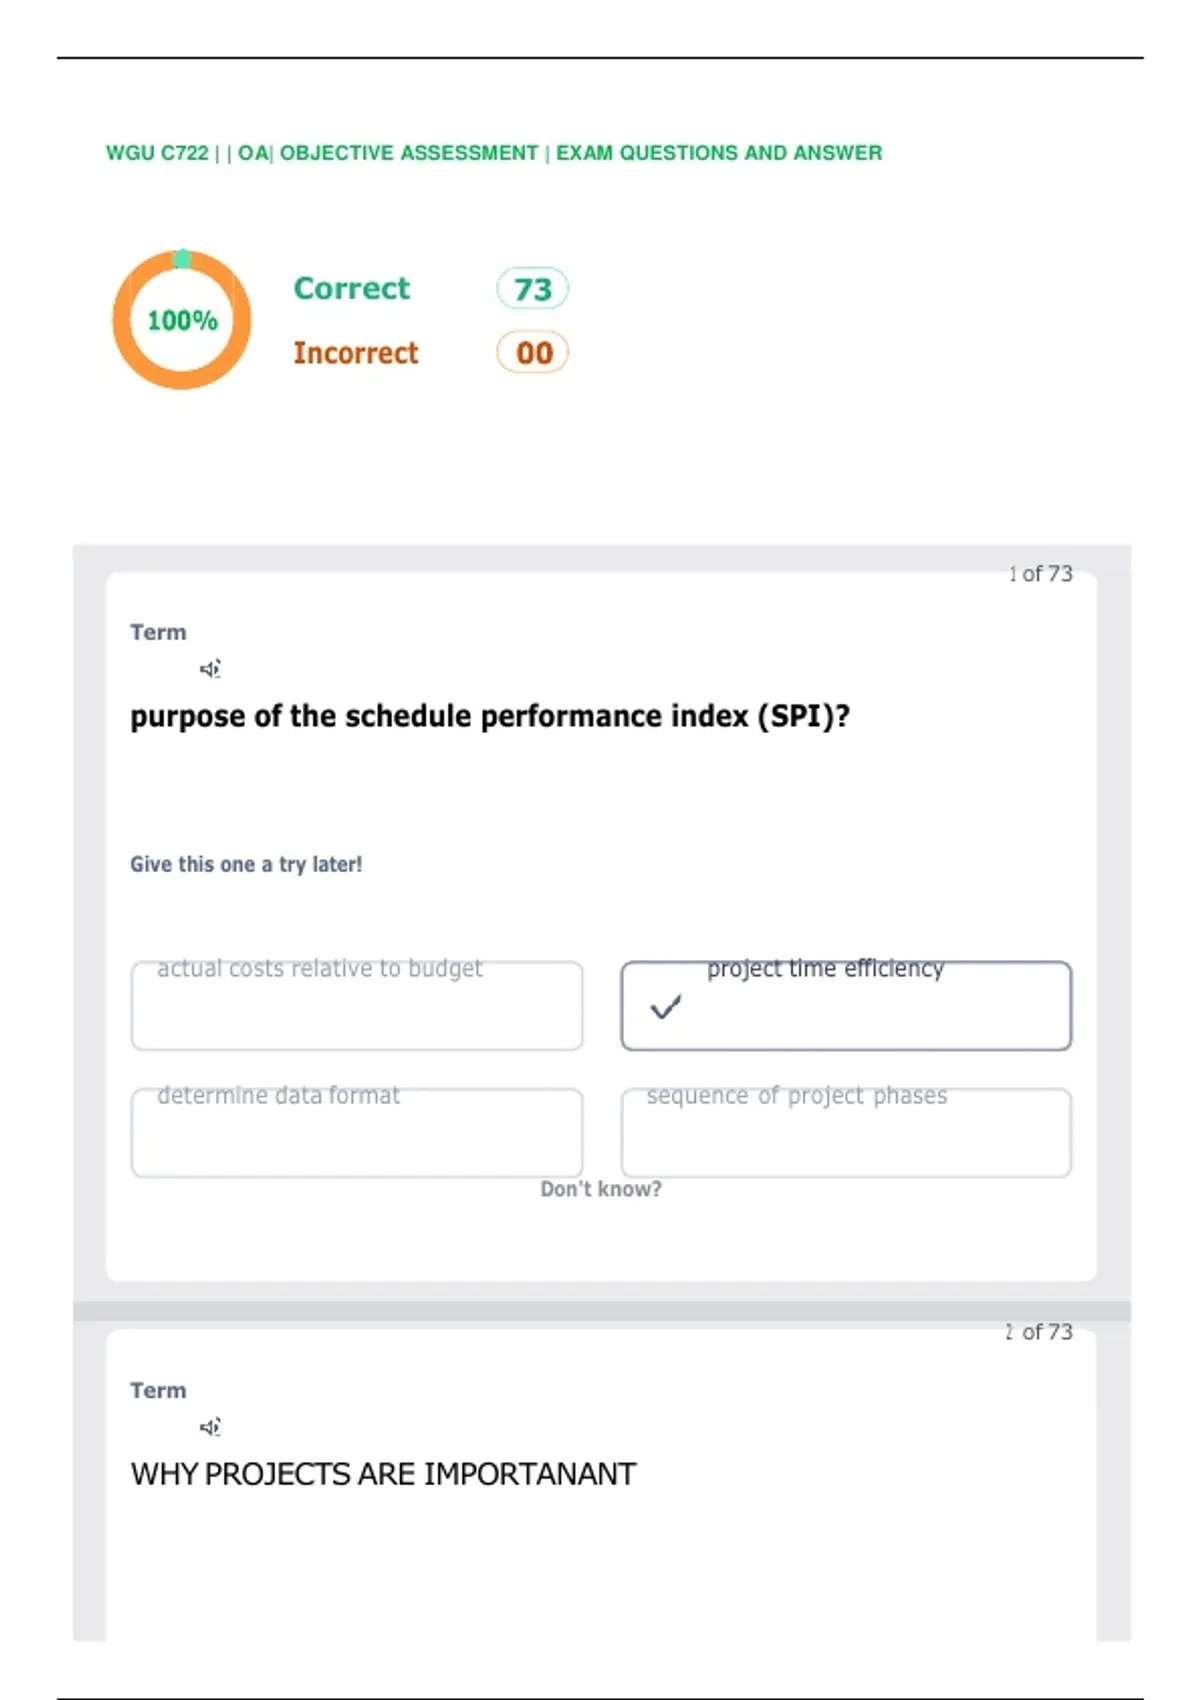Click the Incorrect count badge showing 00
The height and width of the screenshot is (1700, 1200).
click(533, 353)
